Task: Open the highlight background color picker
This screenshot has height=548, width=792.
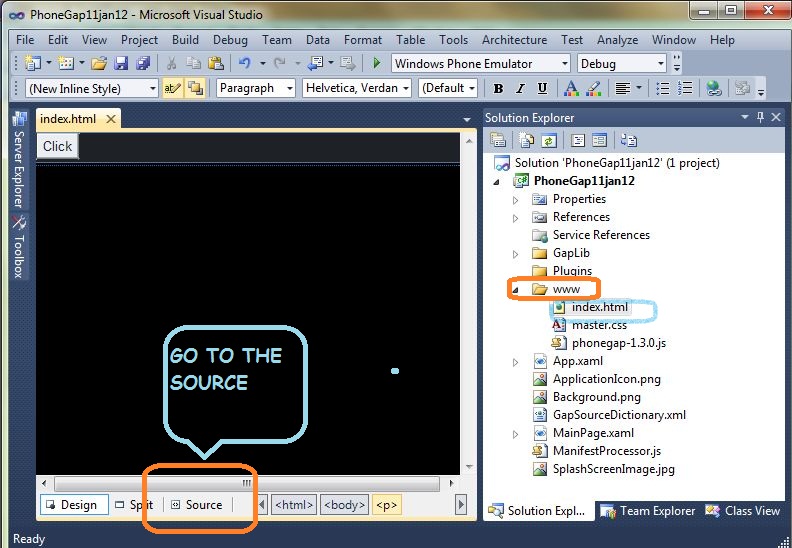Action: 594,88
